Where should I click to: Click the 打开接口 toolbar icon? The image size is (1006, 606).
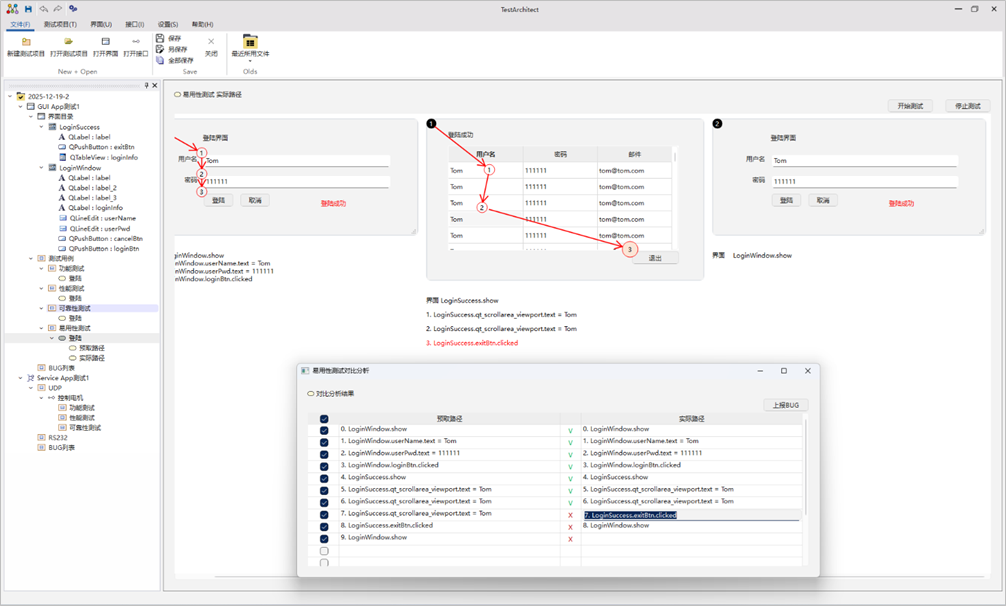[x=136, y=42]
